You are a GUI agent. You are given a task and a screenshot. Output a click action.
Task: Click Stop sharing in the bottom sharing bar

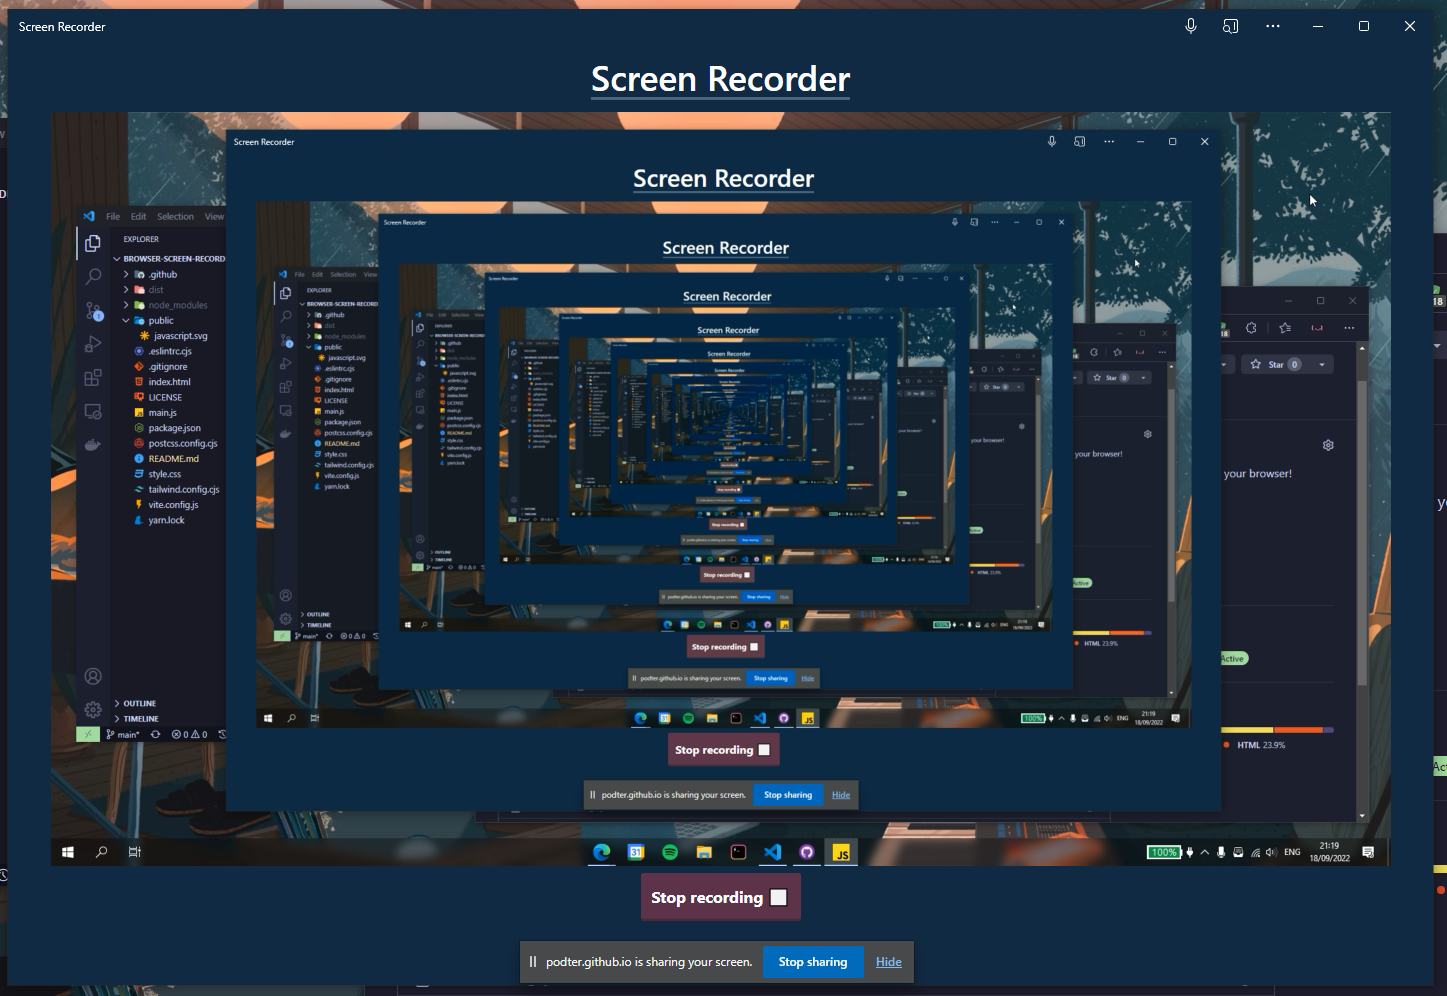[813, 962]
